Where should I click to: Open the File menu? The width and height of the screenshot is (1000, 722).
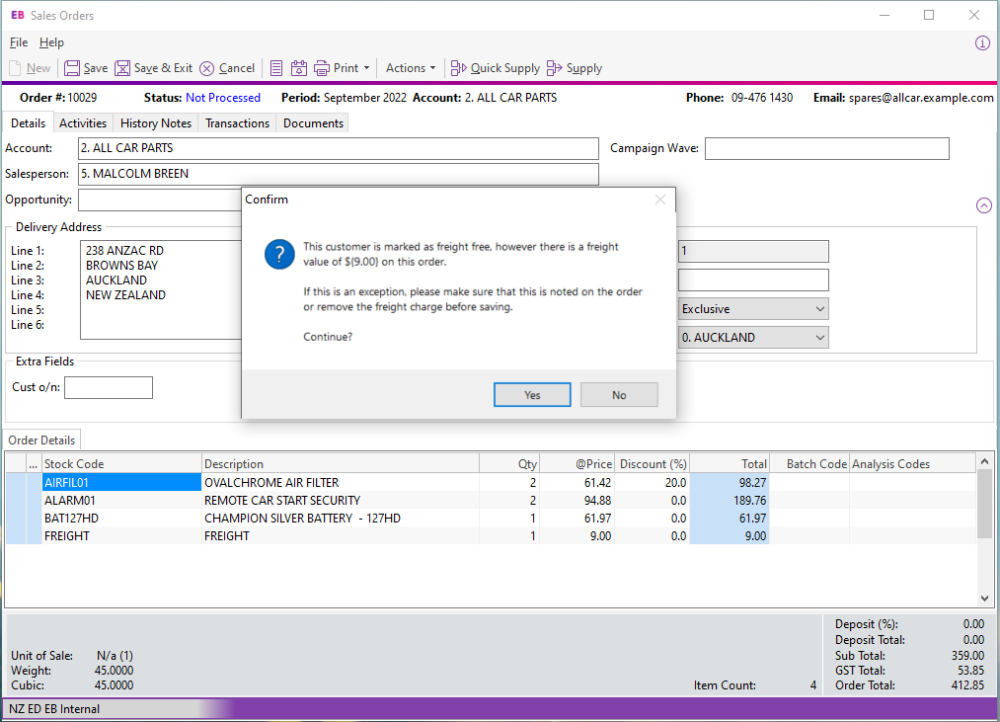pyautogui.click(x=17, y=43)
